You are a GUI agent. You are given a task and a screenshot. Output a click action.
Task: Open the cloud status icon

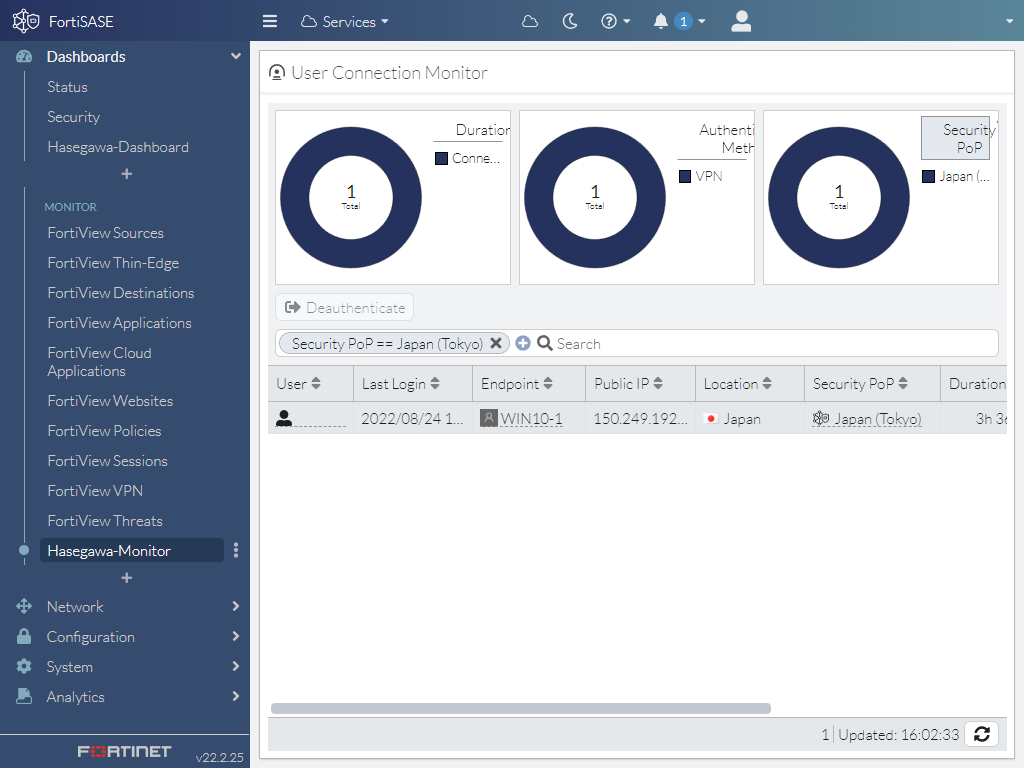point(530,21)
